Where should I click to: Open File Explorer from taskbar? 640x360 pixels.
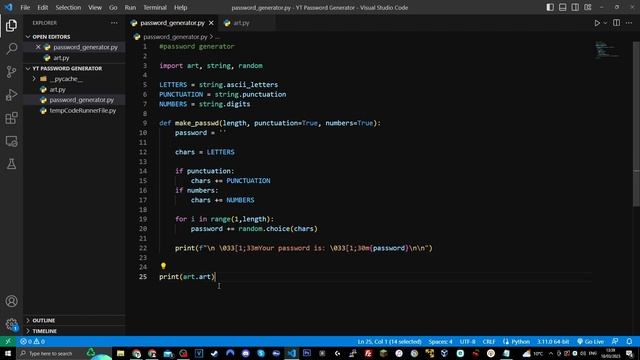120,353
